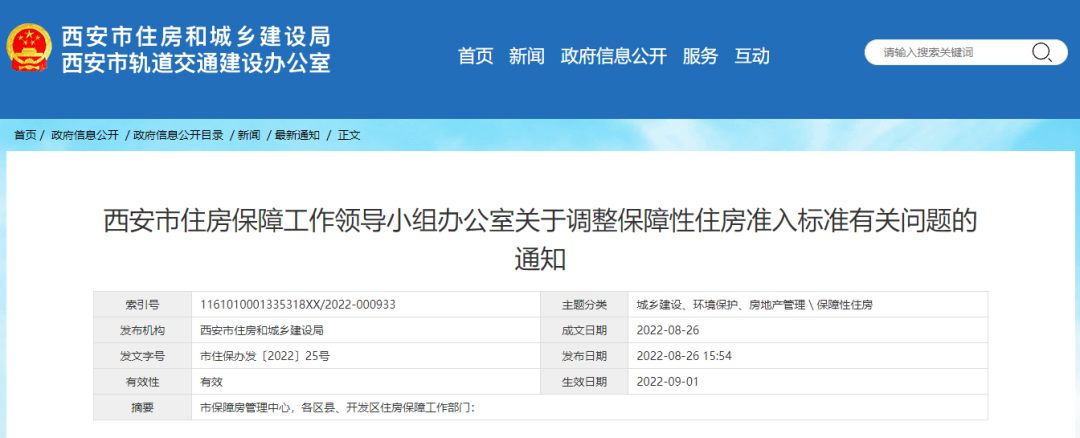Screen dimensions: 1080x438
Task: Open the 新闻 navigation menu item
Action: pos(526,56)
